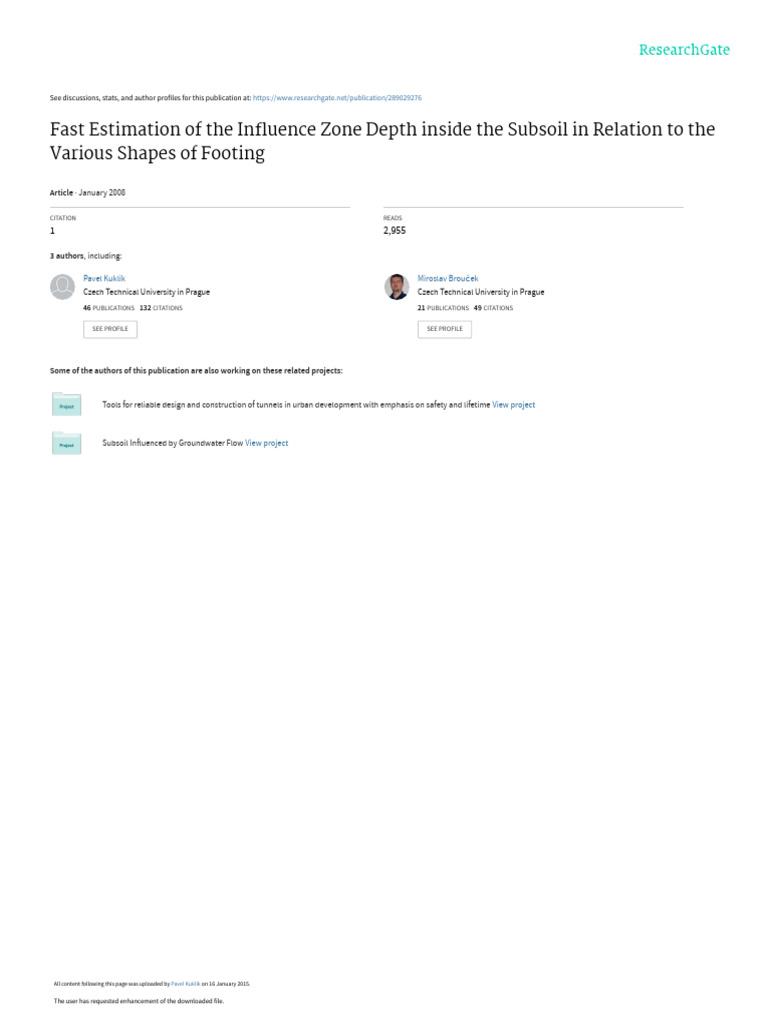Click the 49 citations count for Miroslav Brouček
The image size is (768, 1024).
pos(493,308)
